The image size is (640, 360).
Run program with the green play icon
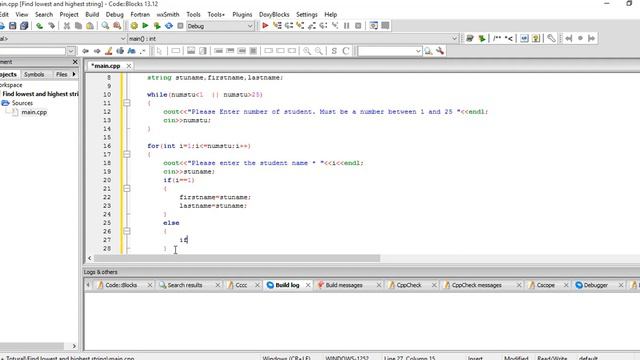tap(145, 26)
